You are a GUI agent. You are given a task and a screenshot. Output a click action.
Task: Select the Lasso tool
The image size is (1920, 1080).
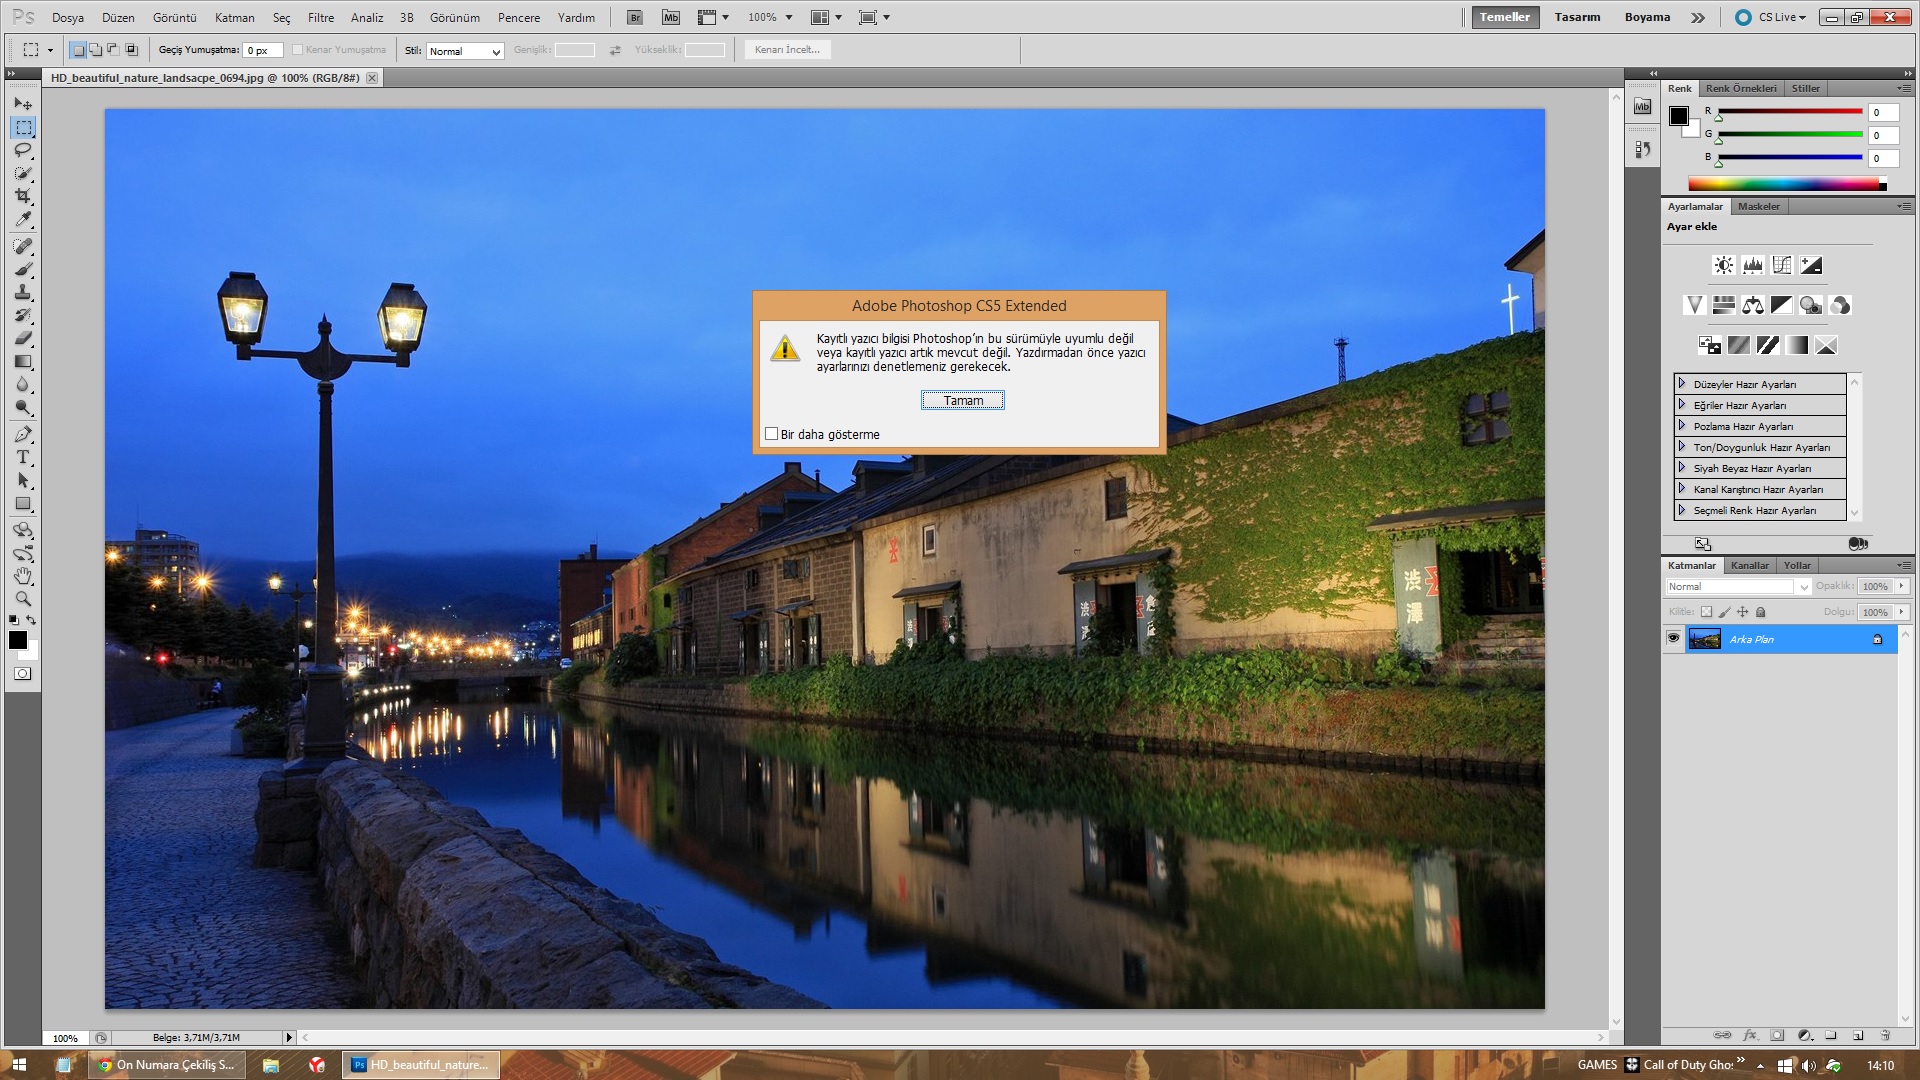[23, 150]
